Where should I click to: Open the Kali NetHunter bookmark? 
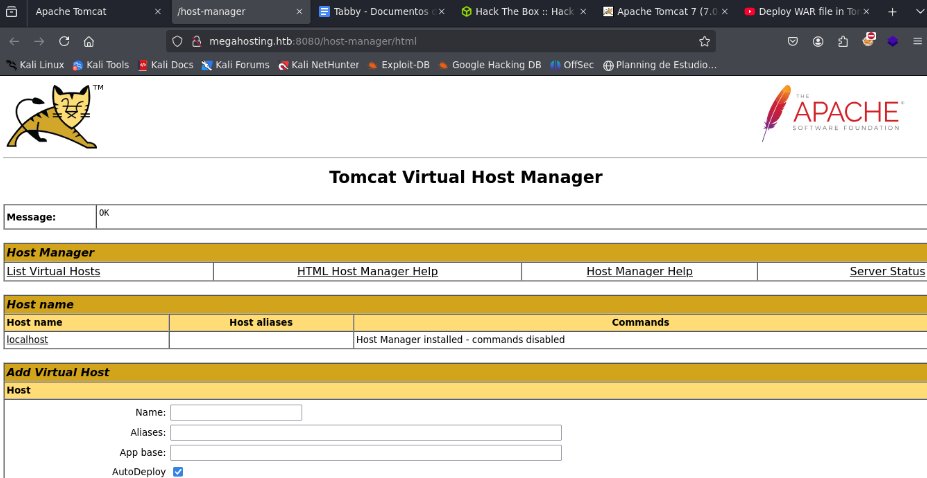[319, 65]
